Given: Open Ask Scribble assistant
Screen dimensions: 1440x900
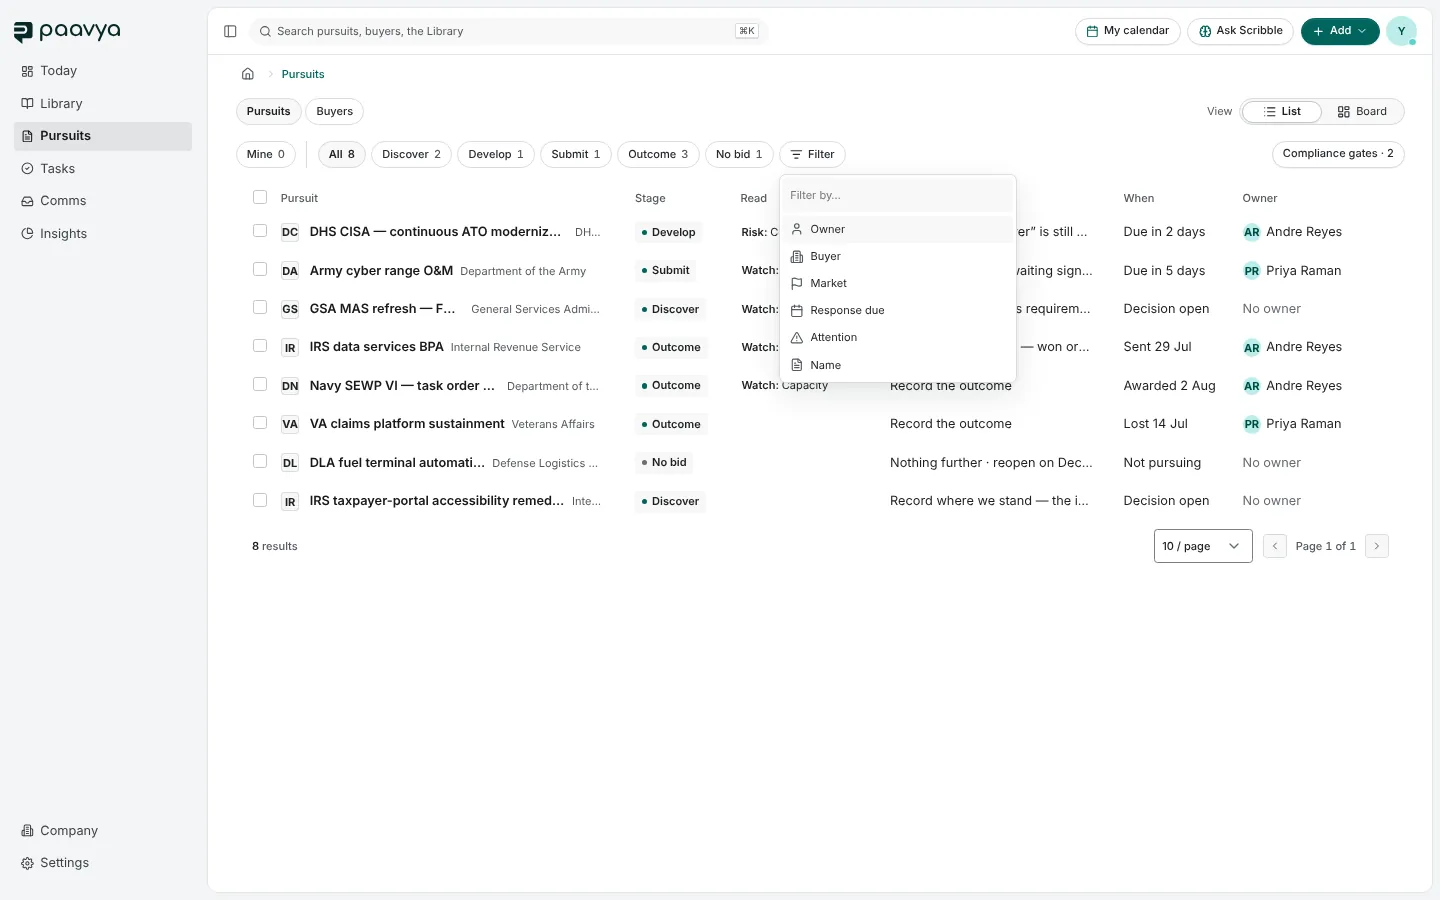Looking at the screenshot, I should tap(1241, 31).
